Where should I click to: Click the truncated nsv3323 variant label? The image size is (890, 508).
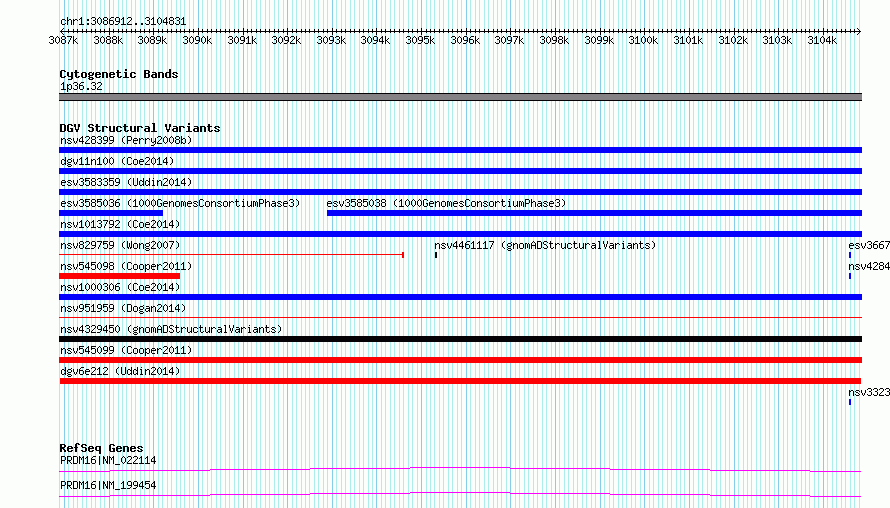coord(869,392)
